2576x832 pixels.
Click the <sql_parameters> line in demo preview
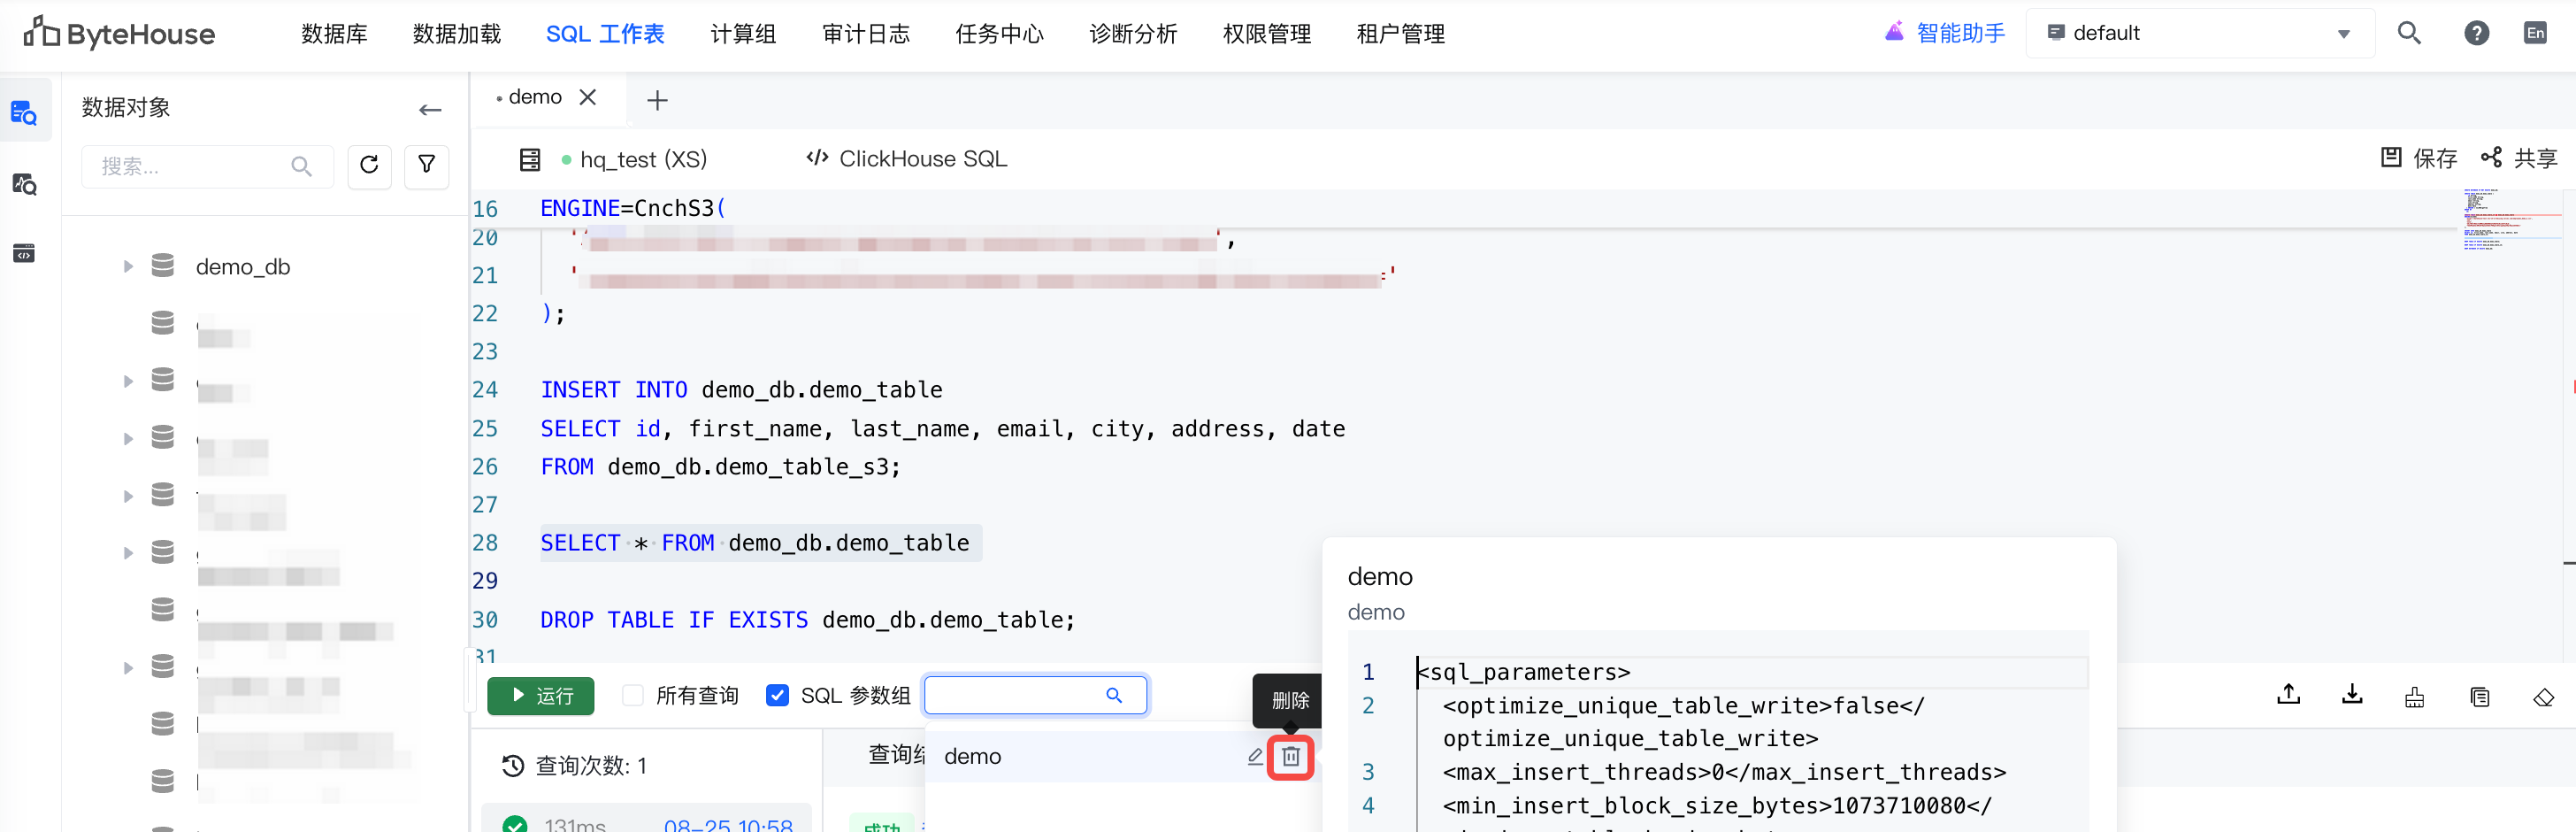pyautogui.click(x=1523, y=672)
